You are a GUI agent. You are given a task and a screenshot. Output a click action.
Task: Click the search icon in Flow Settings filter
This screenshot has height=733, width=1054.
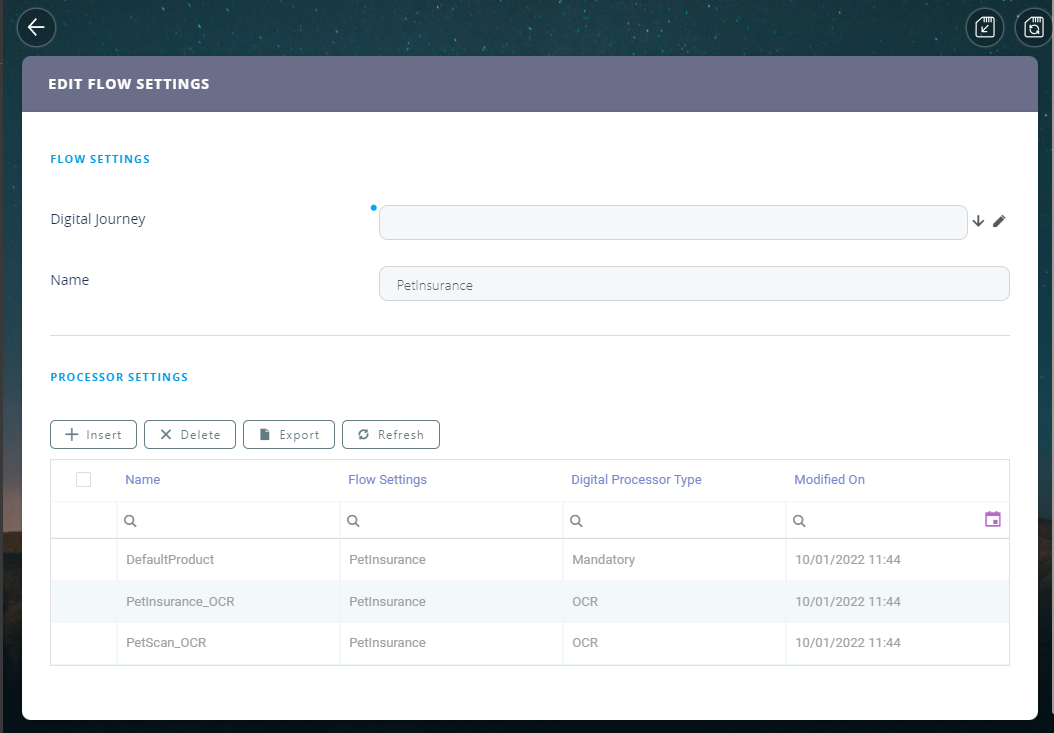tap(353, 521)
